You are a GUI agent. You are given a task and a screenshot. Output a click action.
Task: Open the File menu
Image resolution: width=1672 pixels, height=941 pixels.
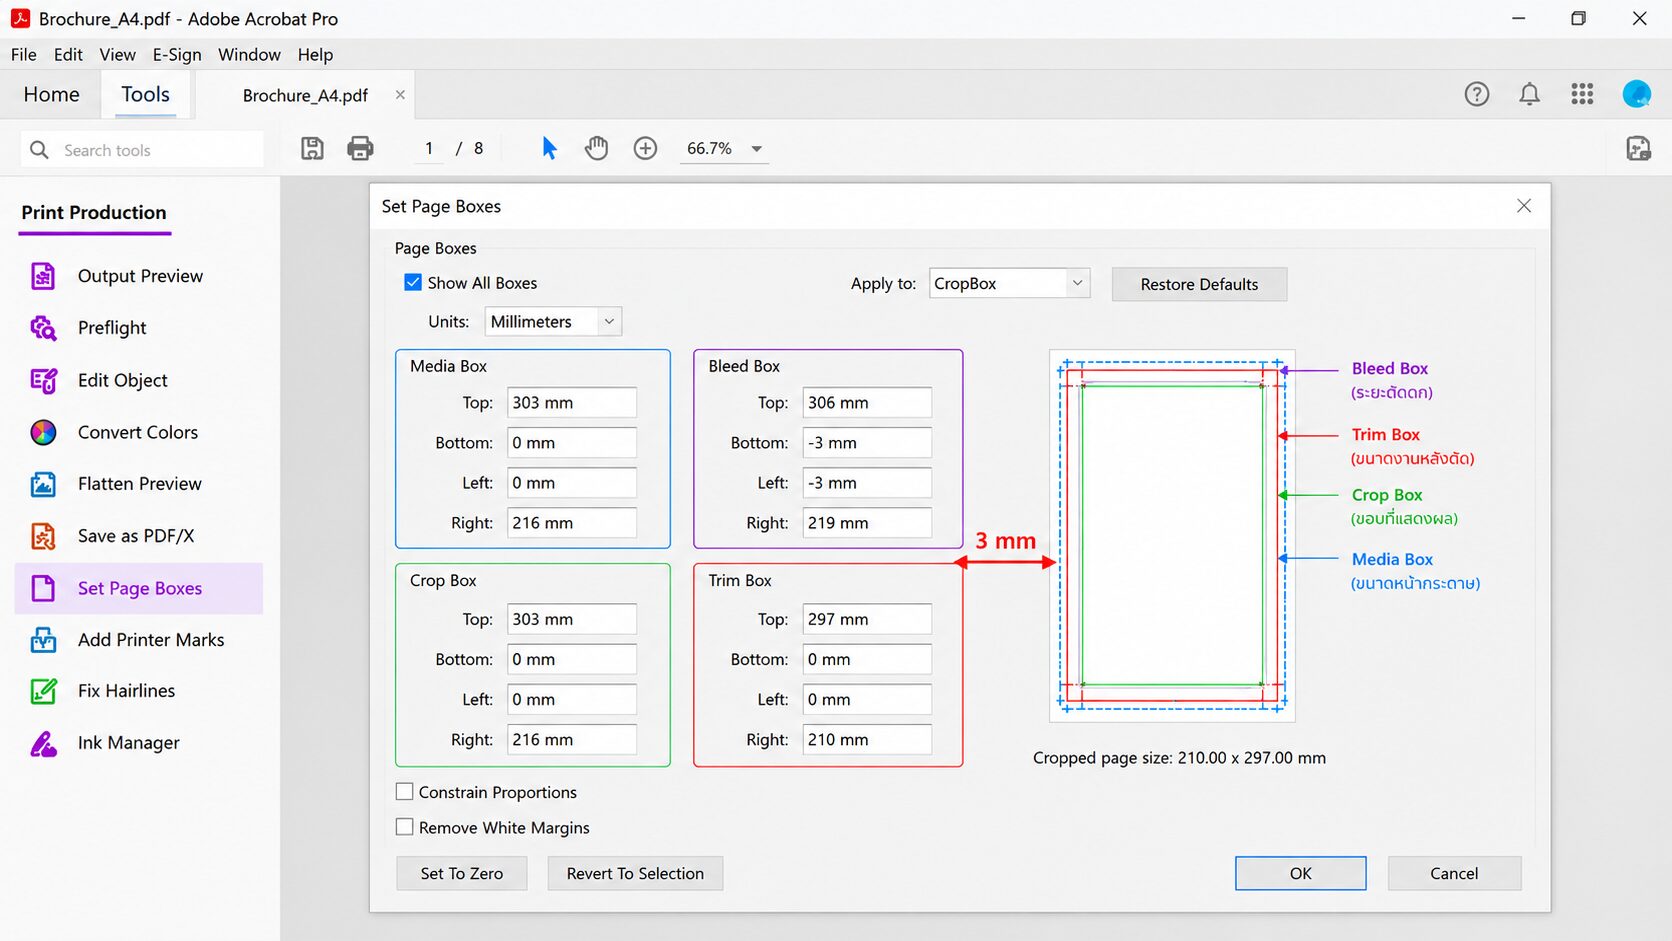(x=24, y=55)
